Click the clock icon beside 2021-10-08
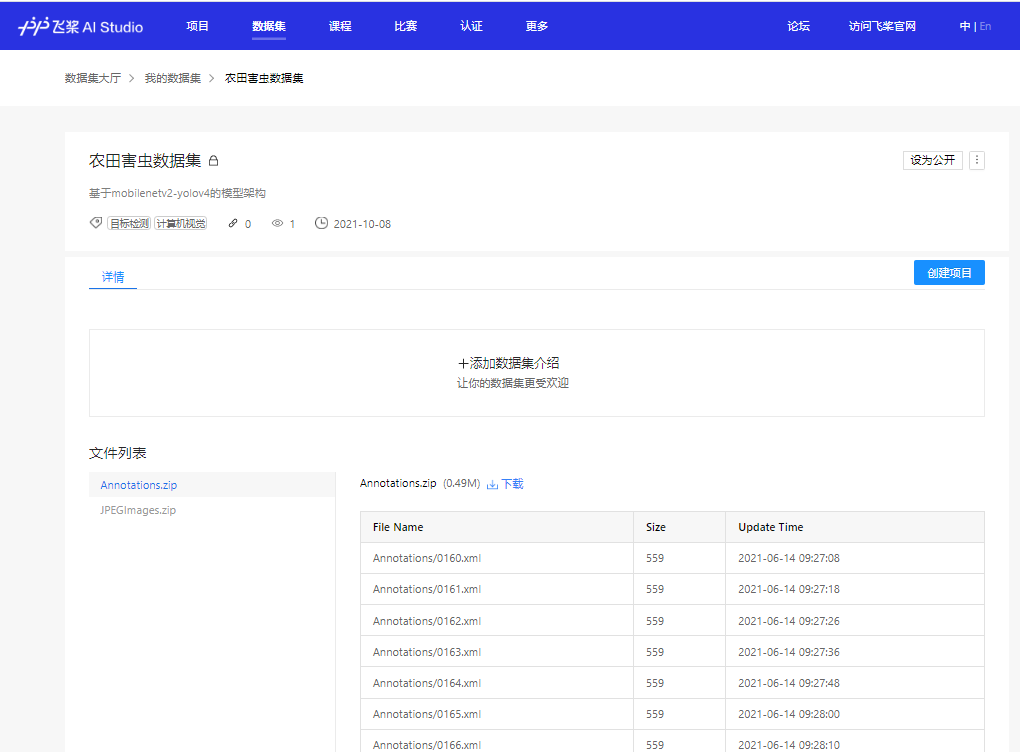The height and width of the screenshot is (752, 1020). click(x=321, y=223)
